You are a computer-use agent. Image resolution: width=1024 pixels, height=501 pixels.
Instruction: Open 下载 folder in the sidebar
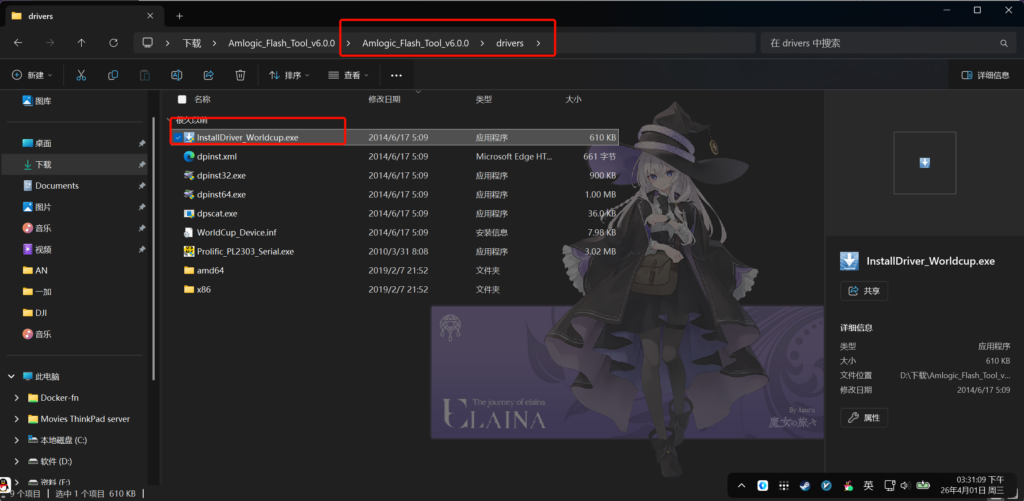(x=43, y=164)
